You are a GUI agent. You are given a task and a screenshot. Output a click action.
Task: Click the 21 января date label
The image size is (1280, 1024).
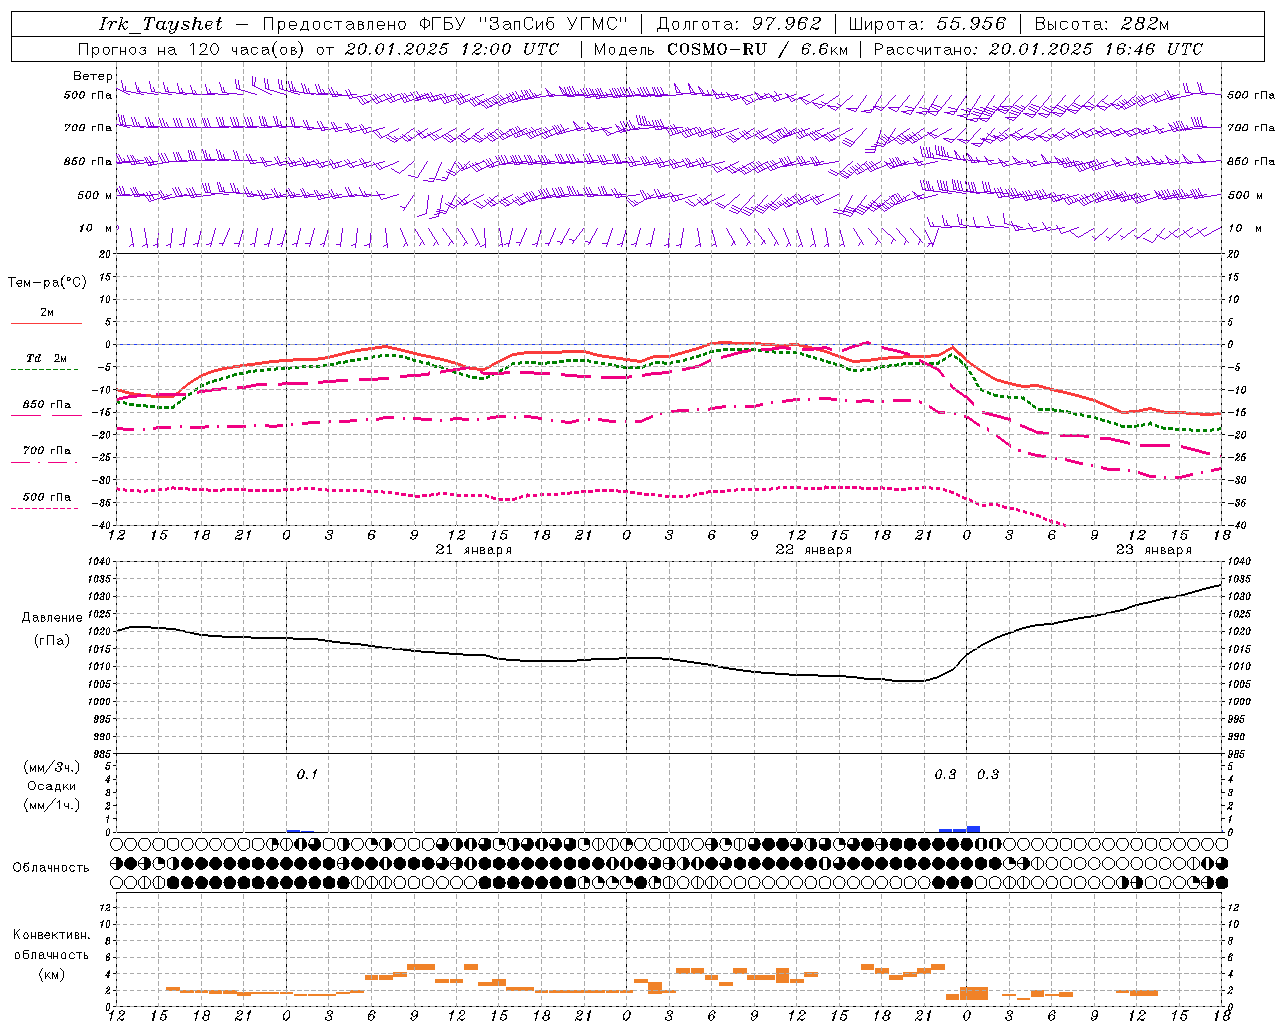point(474,550)
